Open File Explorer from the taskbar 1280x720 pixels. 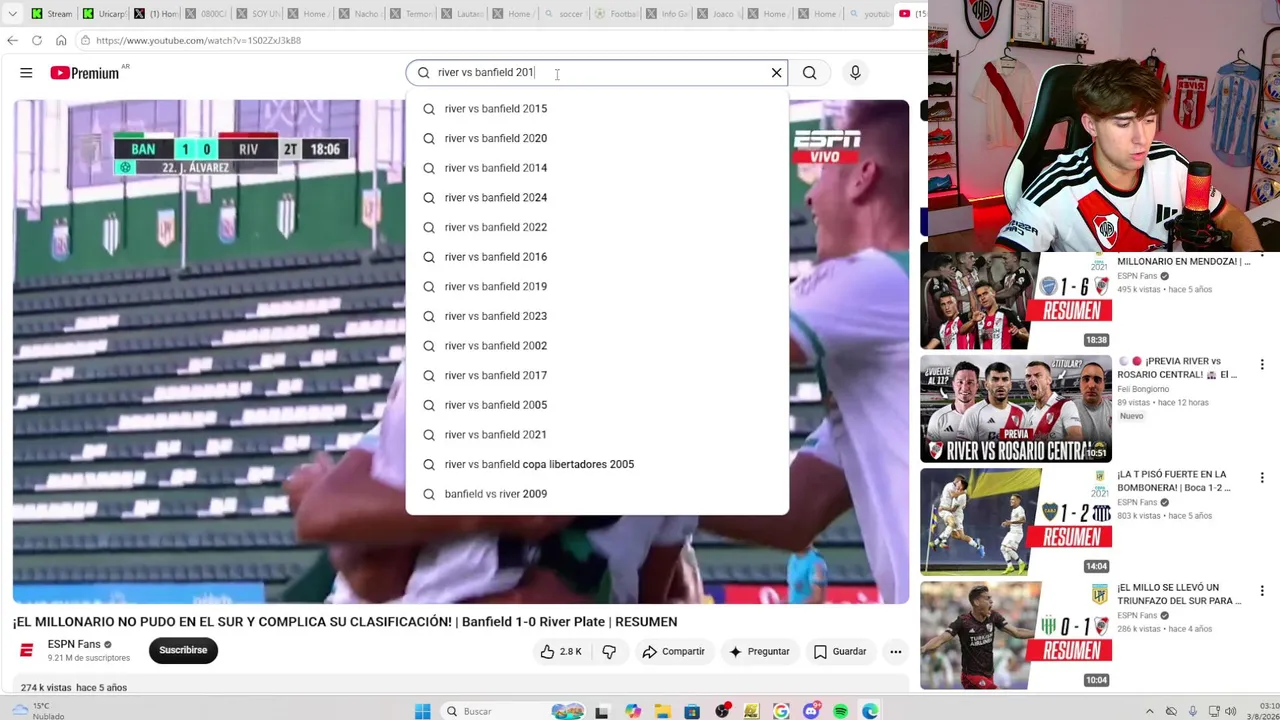tap(662, 711)
